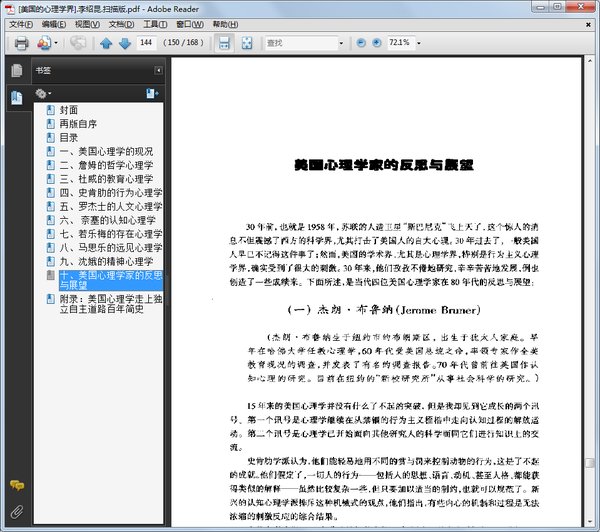Open the 工具(T) menu
The image size is (600, 532).
tap(155, 24)
